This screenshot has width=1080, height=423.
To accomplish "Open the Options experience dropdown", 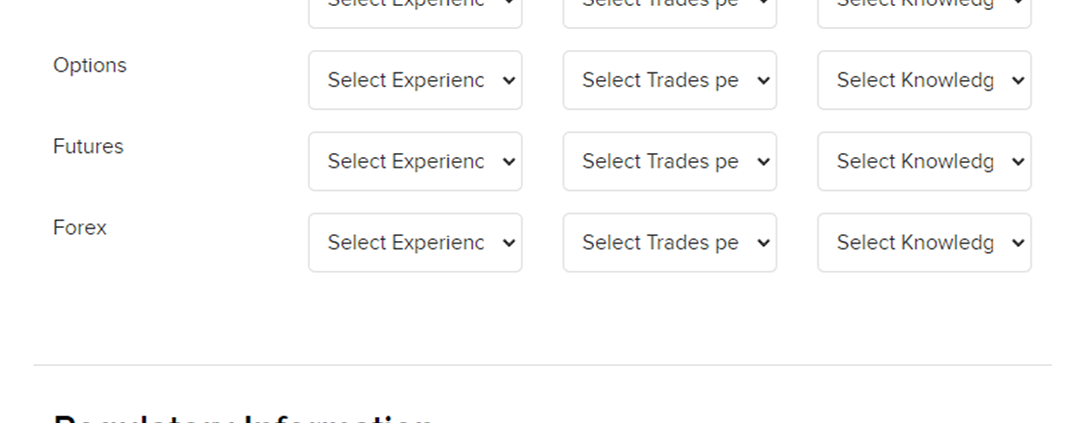I will (414, 80).
